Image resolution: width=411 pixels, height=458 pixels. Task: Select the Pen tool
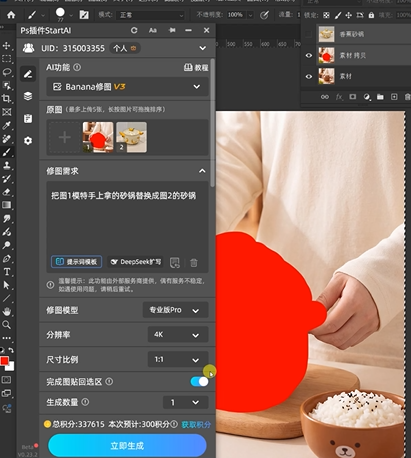(6, 258)
